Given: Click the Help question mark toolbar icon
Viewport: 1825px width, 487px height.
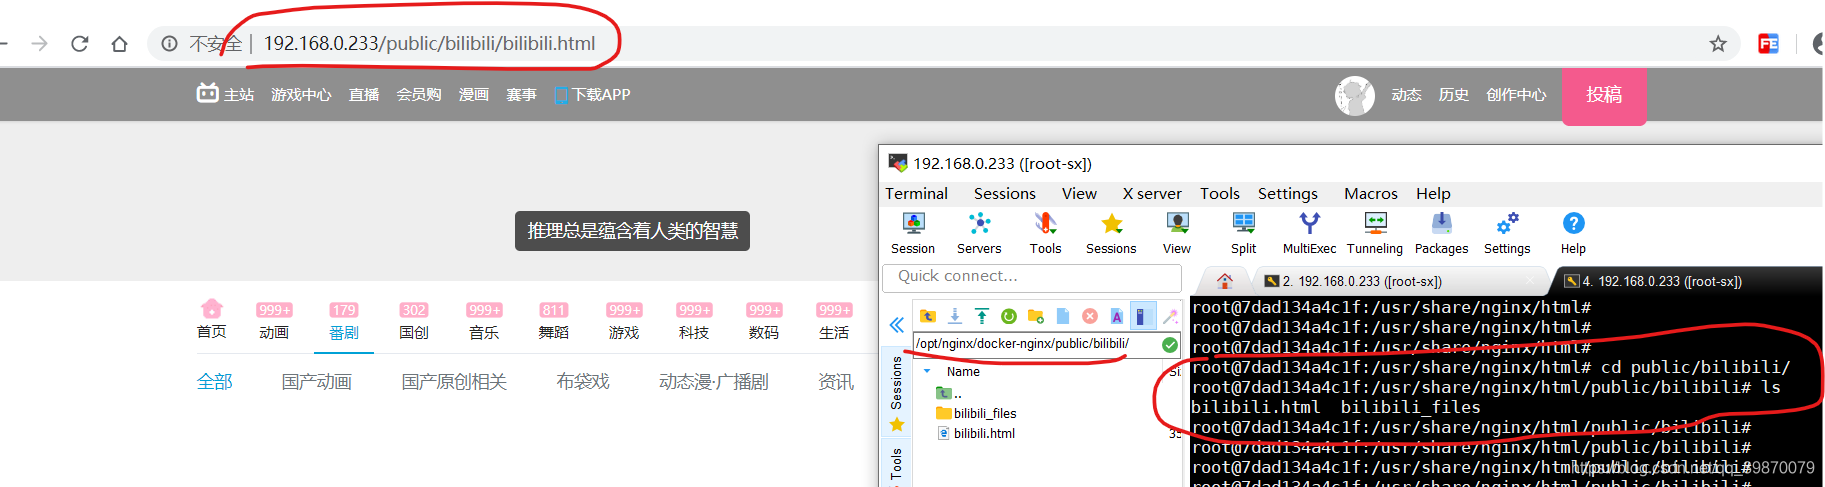Looking at the screenshot, I should [1573, 234].
